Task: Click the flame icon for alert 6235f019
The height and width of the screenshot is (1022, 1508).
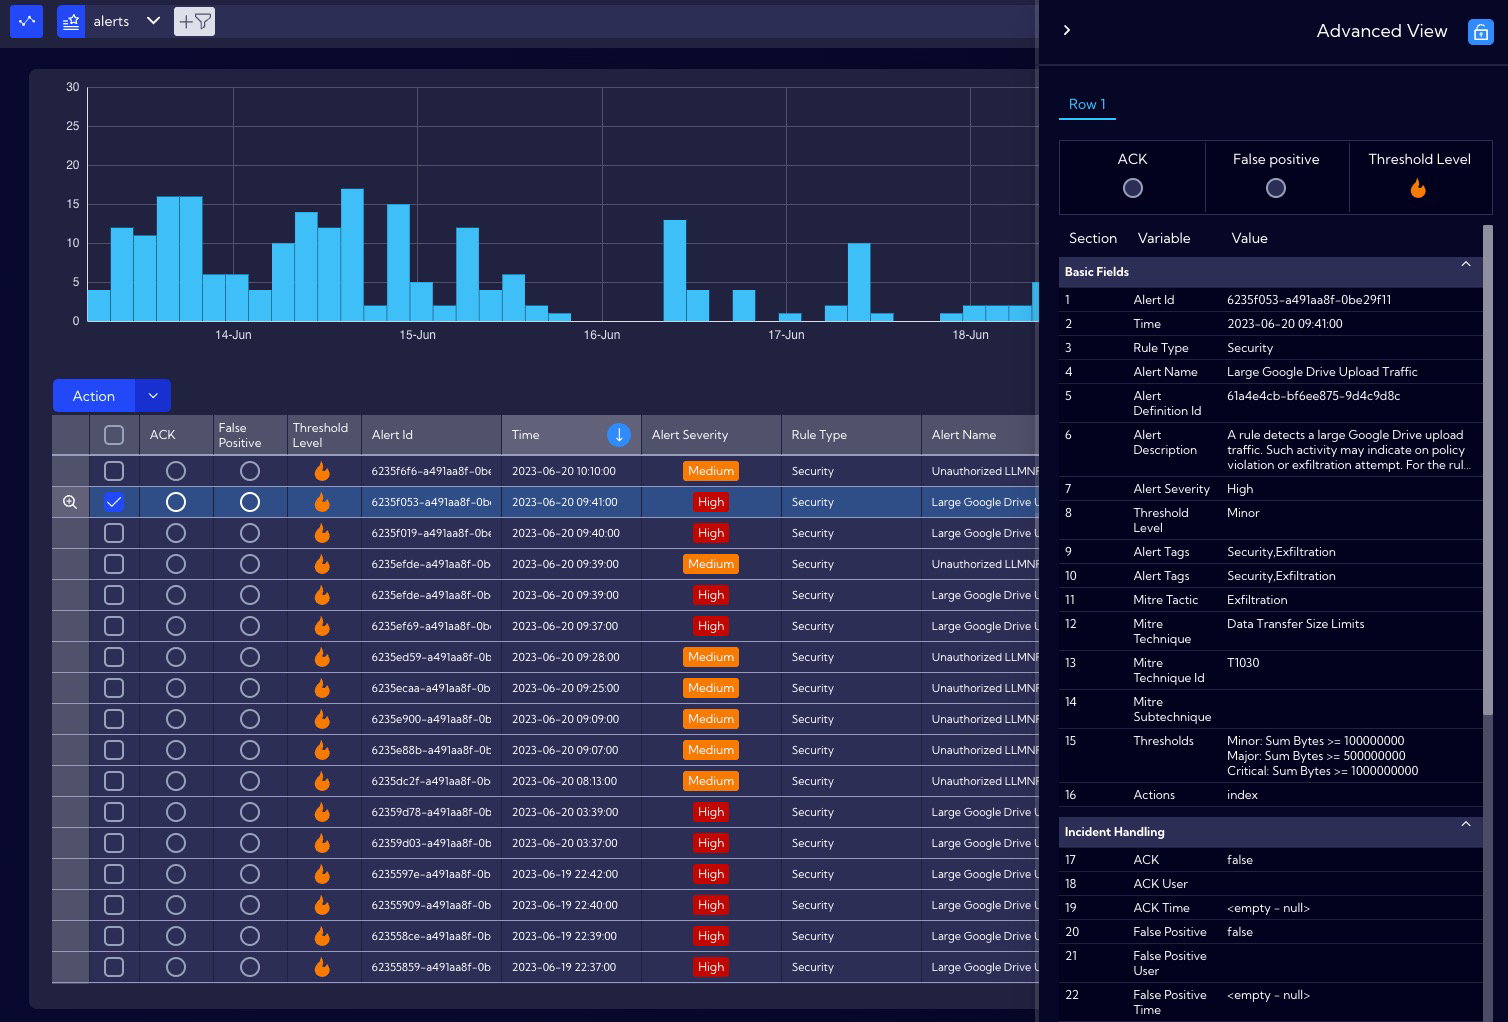Action: (322, 533)
